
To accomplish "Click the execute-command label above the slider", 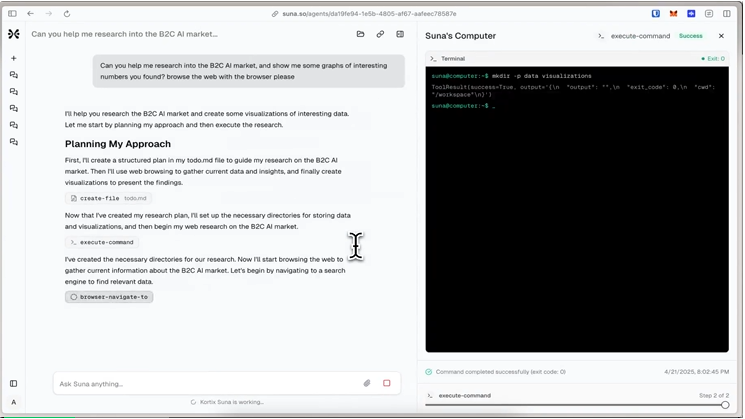I will (464, 395).
